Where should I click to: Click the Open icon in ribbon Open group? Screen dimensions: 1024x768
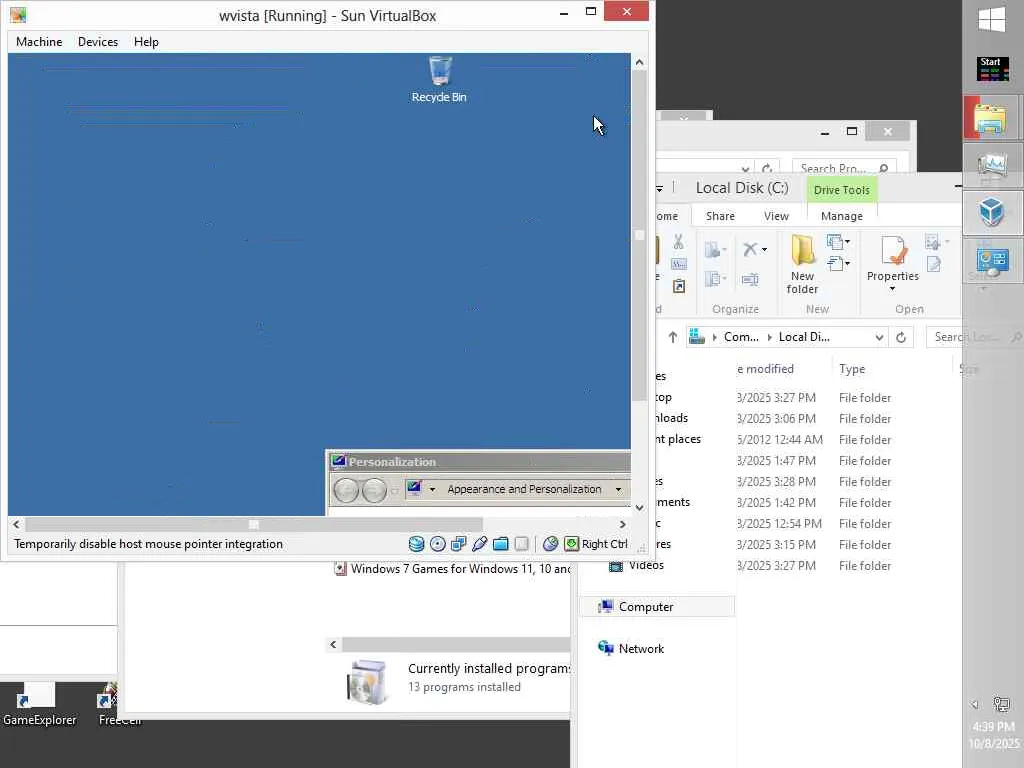(933, 242)
